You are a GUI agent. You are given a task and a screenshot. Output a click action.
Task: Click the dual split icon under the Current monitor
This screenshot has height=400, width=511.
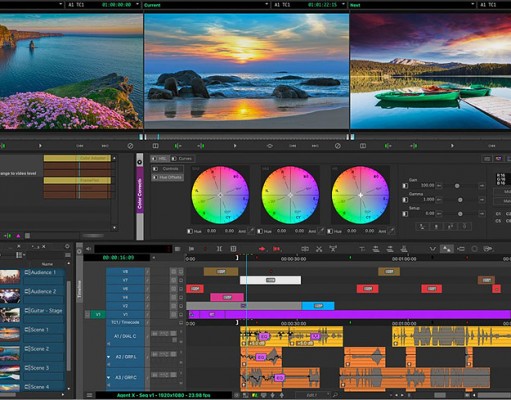click(x=155, y=146)
